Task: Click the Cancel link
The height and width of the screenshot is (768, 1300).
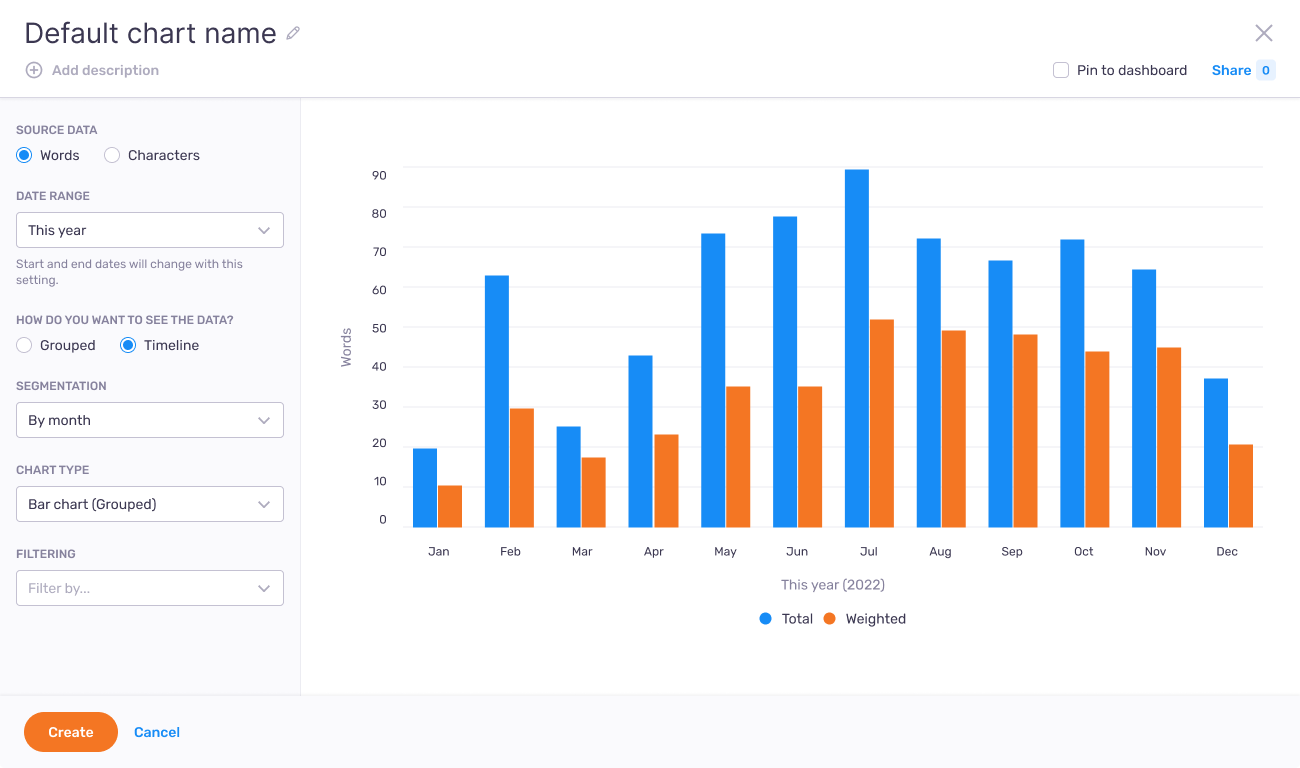Action: (157, 732)
